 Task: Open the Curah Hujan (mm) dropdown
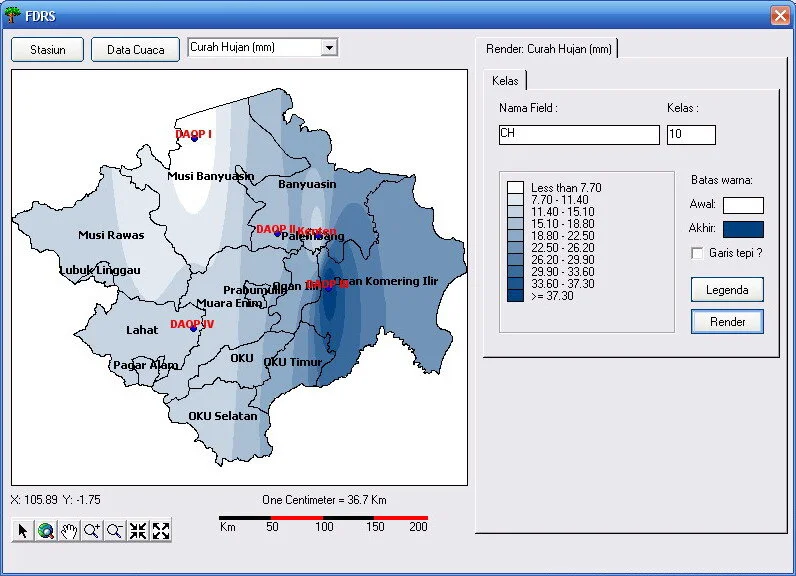pyautogui.click(x=329, y=47)
